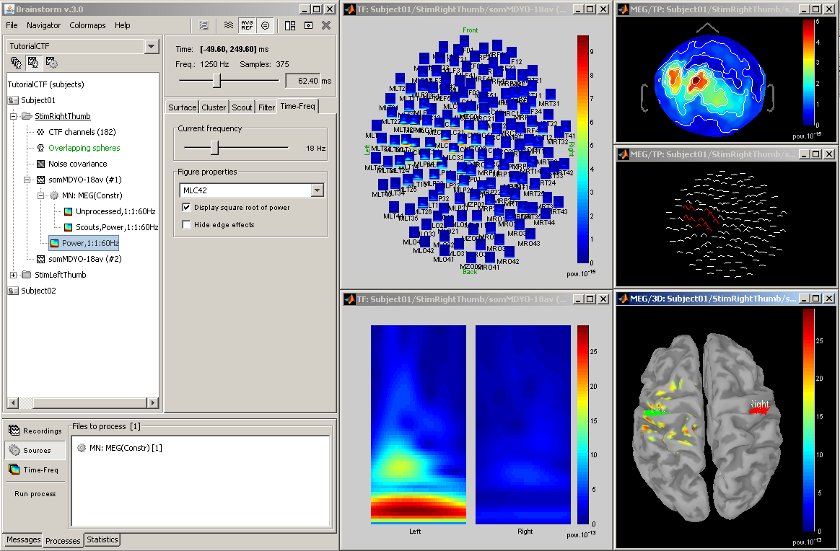Switch to the Scout tab

pos(242,107)
